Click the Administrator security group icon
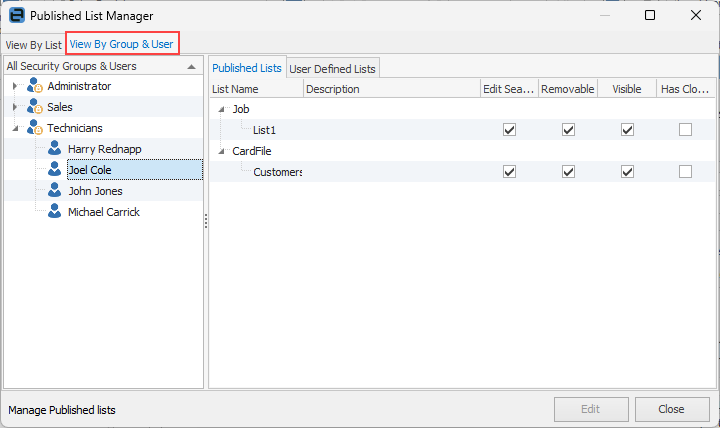 [35, 85]
